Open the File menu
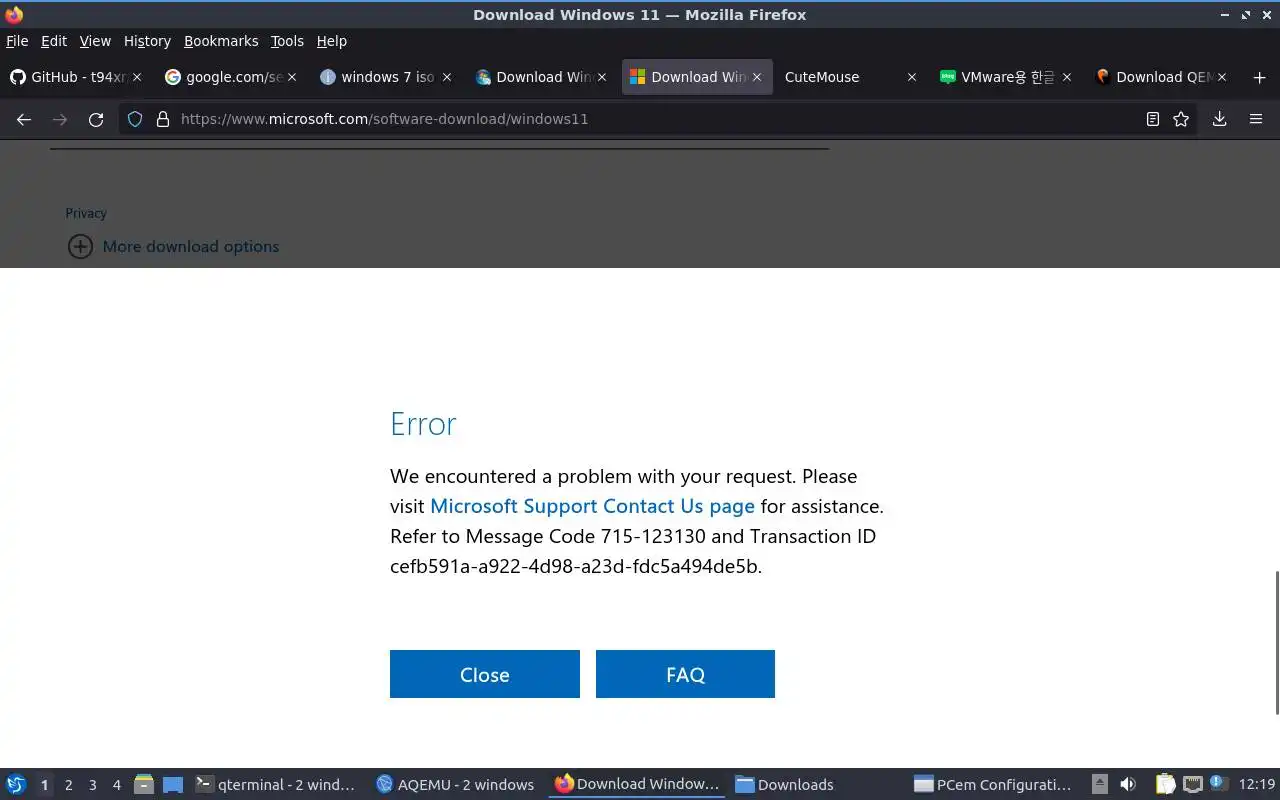This screenshot has width=1280, height=800. click(x=17, y=41)
